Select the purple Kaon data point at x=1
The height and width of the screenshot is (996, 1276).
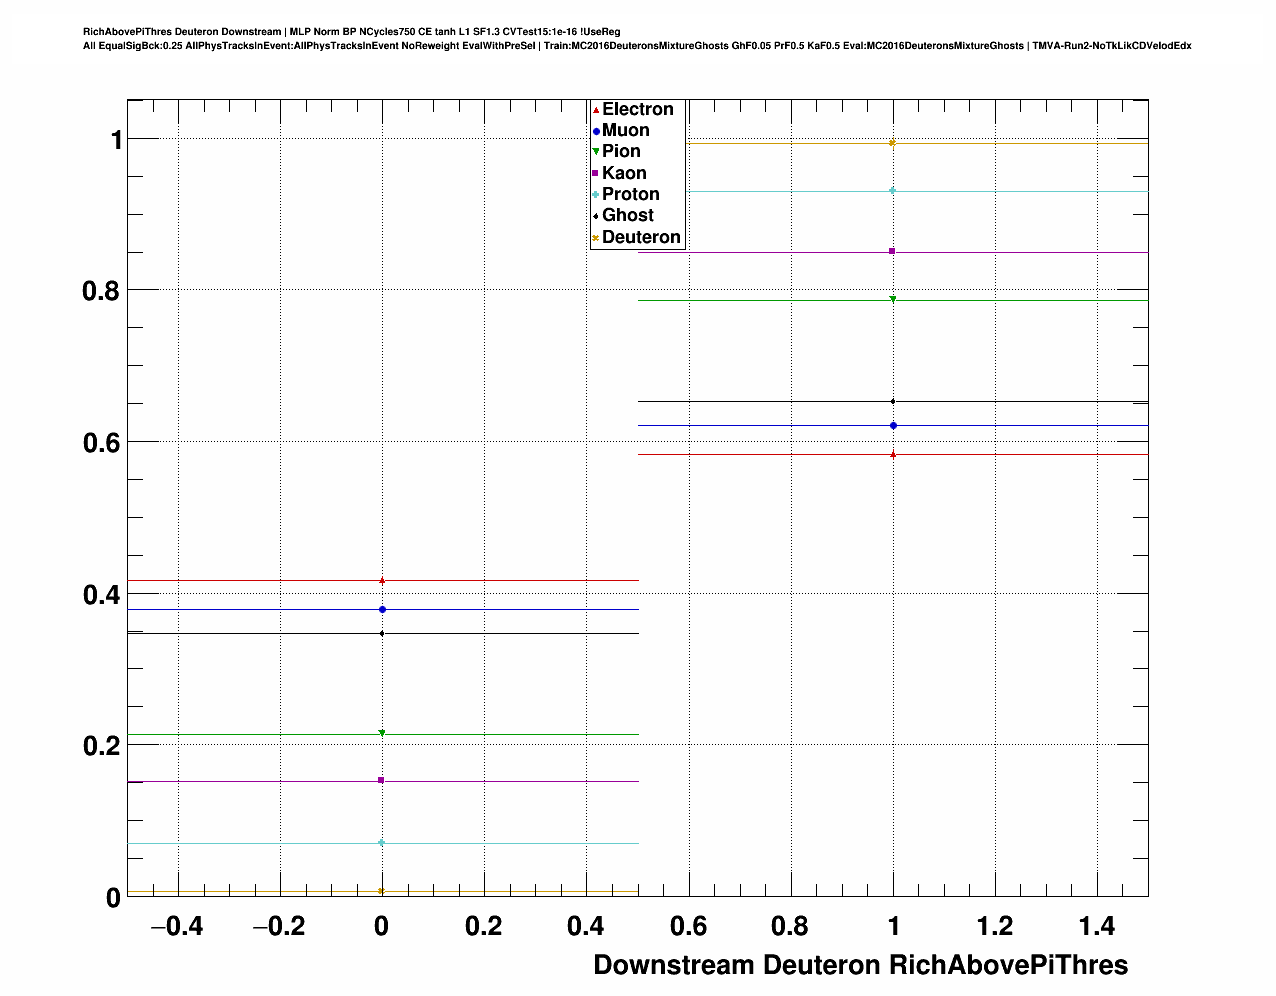click(x=893, y=251)
